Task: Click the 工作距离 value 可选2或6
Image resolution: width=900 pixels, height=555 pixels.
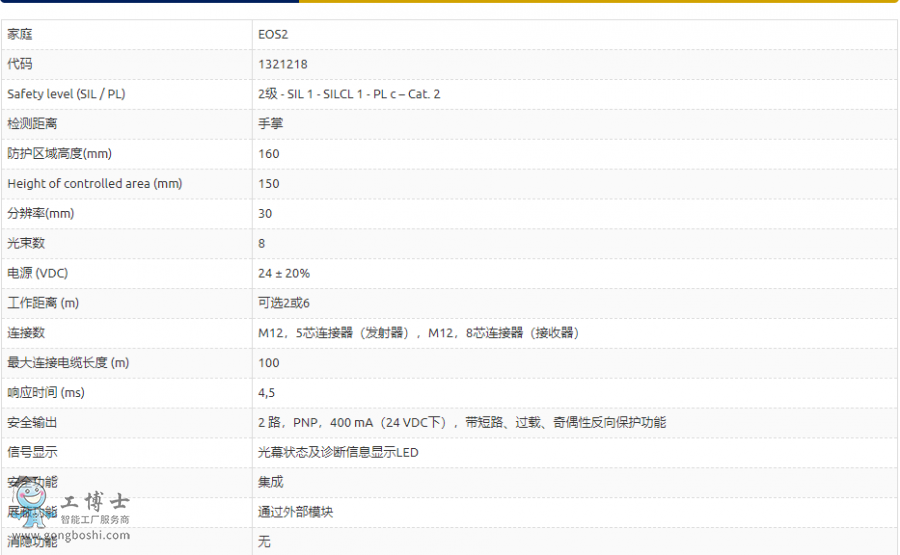Action: point(284,303)
